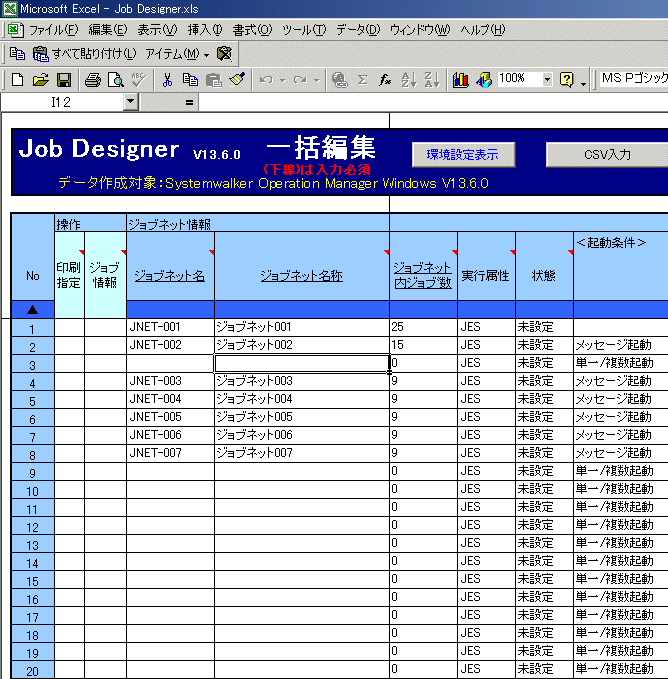
Task: Select 単一/複数起動 cell in row 9
Action: 620,471
